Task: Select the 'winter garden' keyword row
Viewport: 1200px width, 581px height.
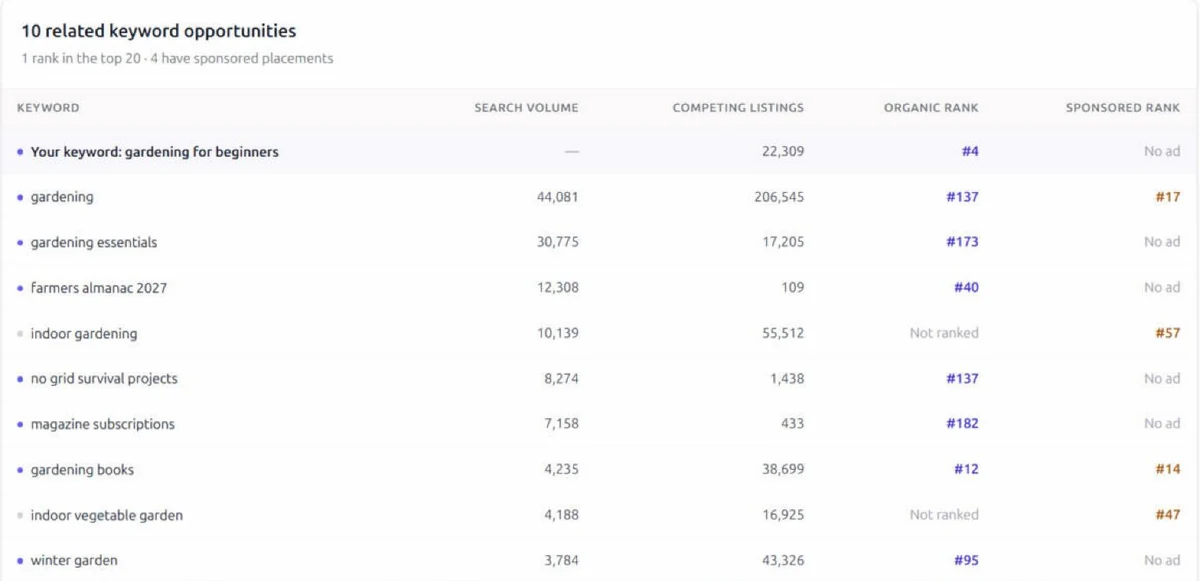Action: (600, 561)
